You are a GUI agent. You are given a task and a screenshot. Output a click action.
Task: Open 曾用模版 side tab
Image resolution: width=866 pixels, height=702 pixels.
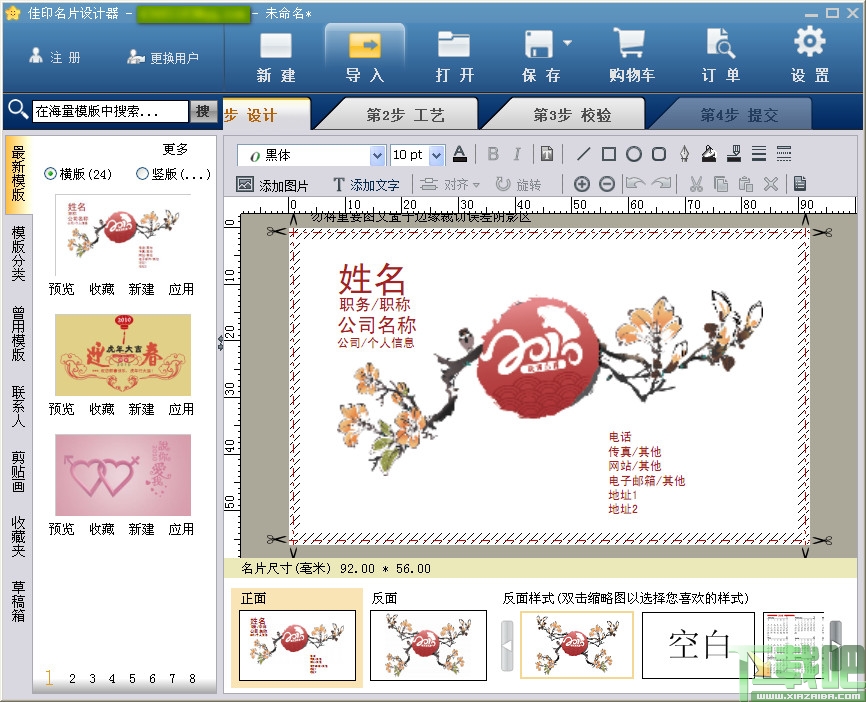(x=18, y=334)
